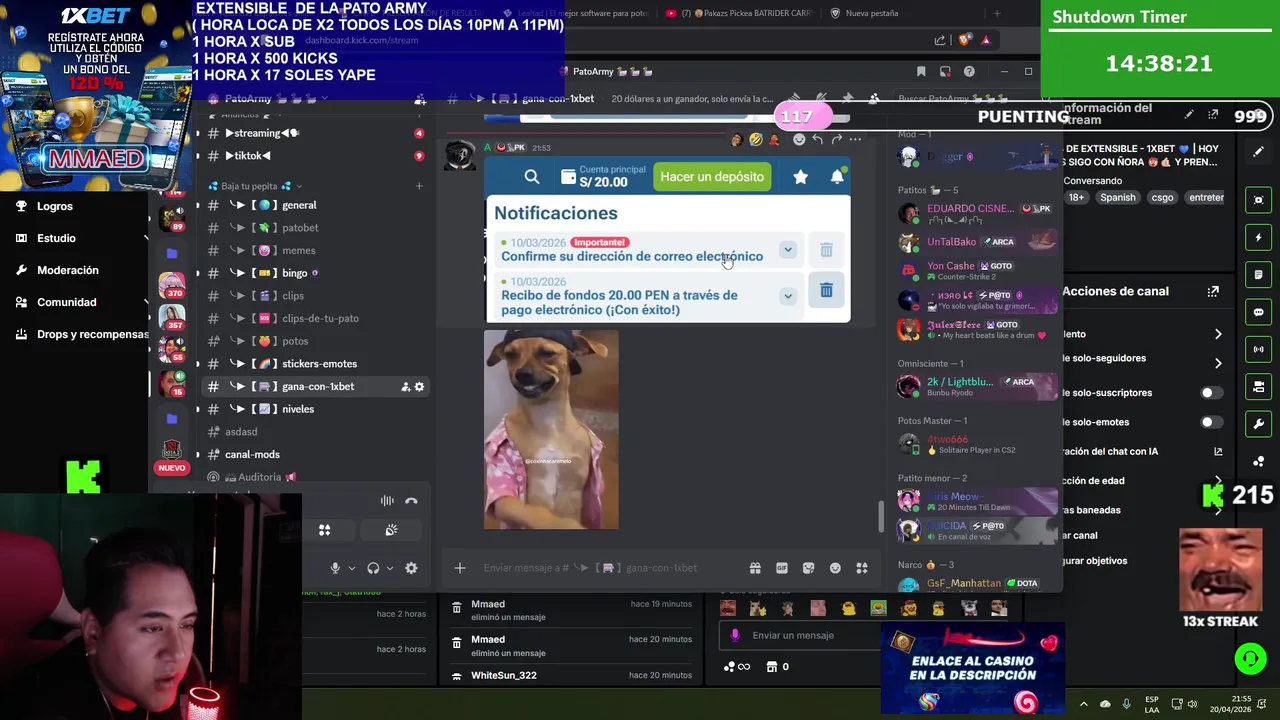Reply to the message with arrow icon
Screen dimensions: 1280x720
(x=818, y=139)
